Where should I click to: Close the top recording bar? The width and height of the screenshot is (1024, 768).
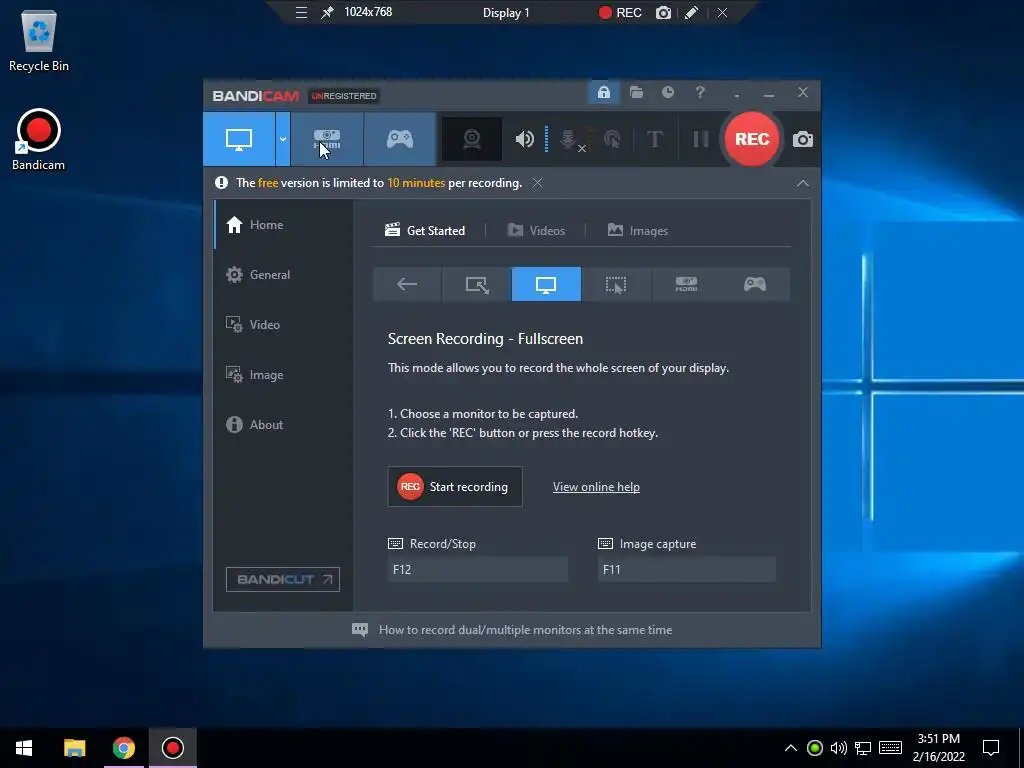[x=722, y=12]
